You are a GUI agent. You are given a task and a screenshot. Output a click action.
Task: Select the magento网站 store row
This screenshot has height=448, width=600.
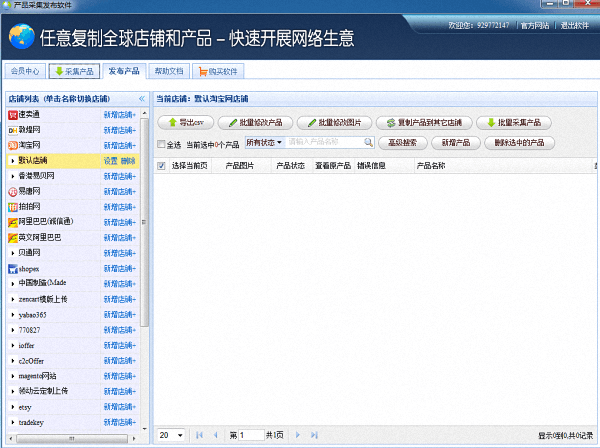[x=73, y=376]
